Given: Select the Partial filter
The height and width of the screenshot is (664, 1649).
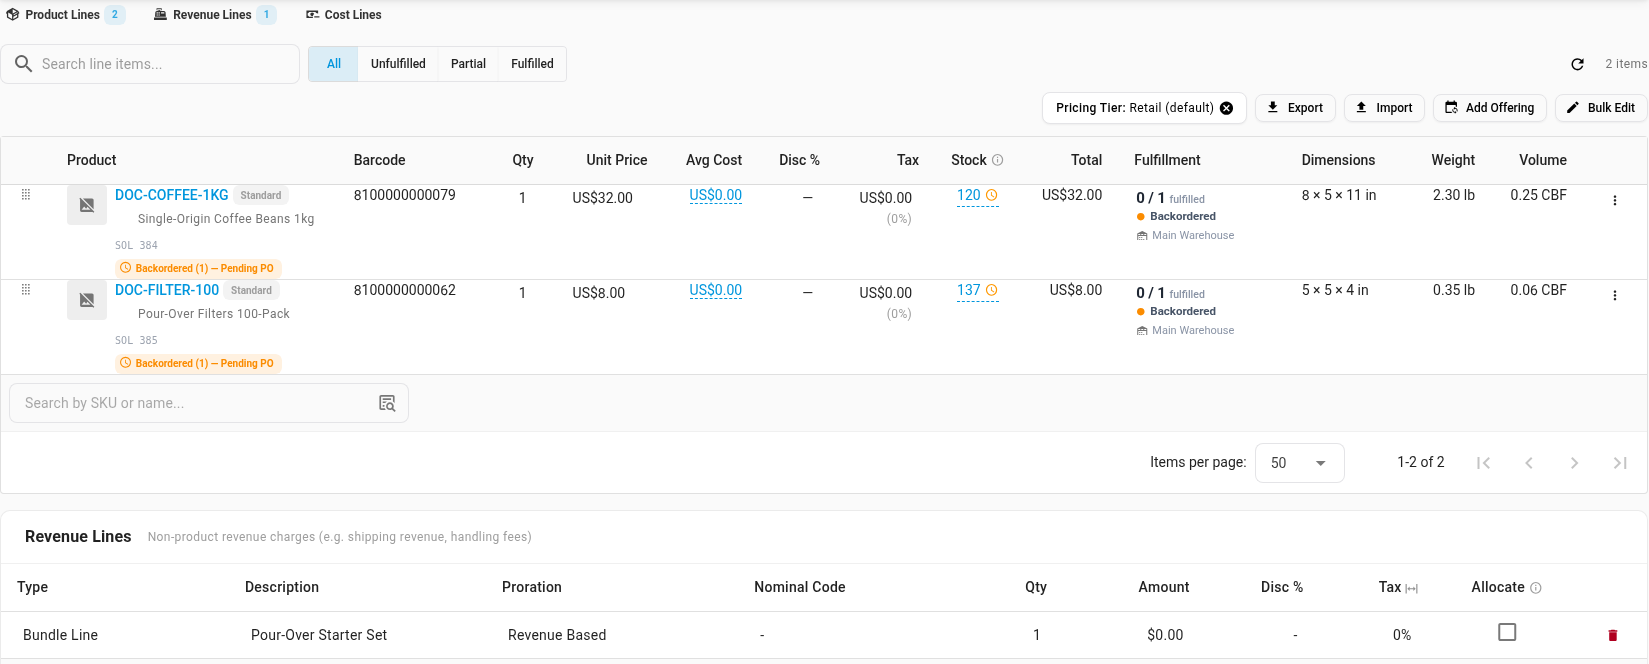Looking at the screenshot, I should (x=468, y=64).
